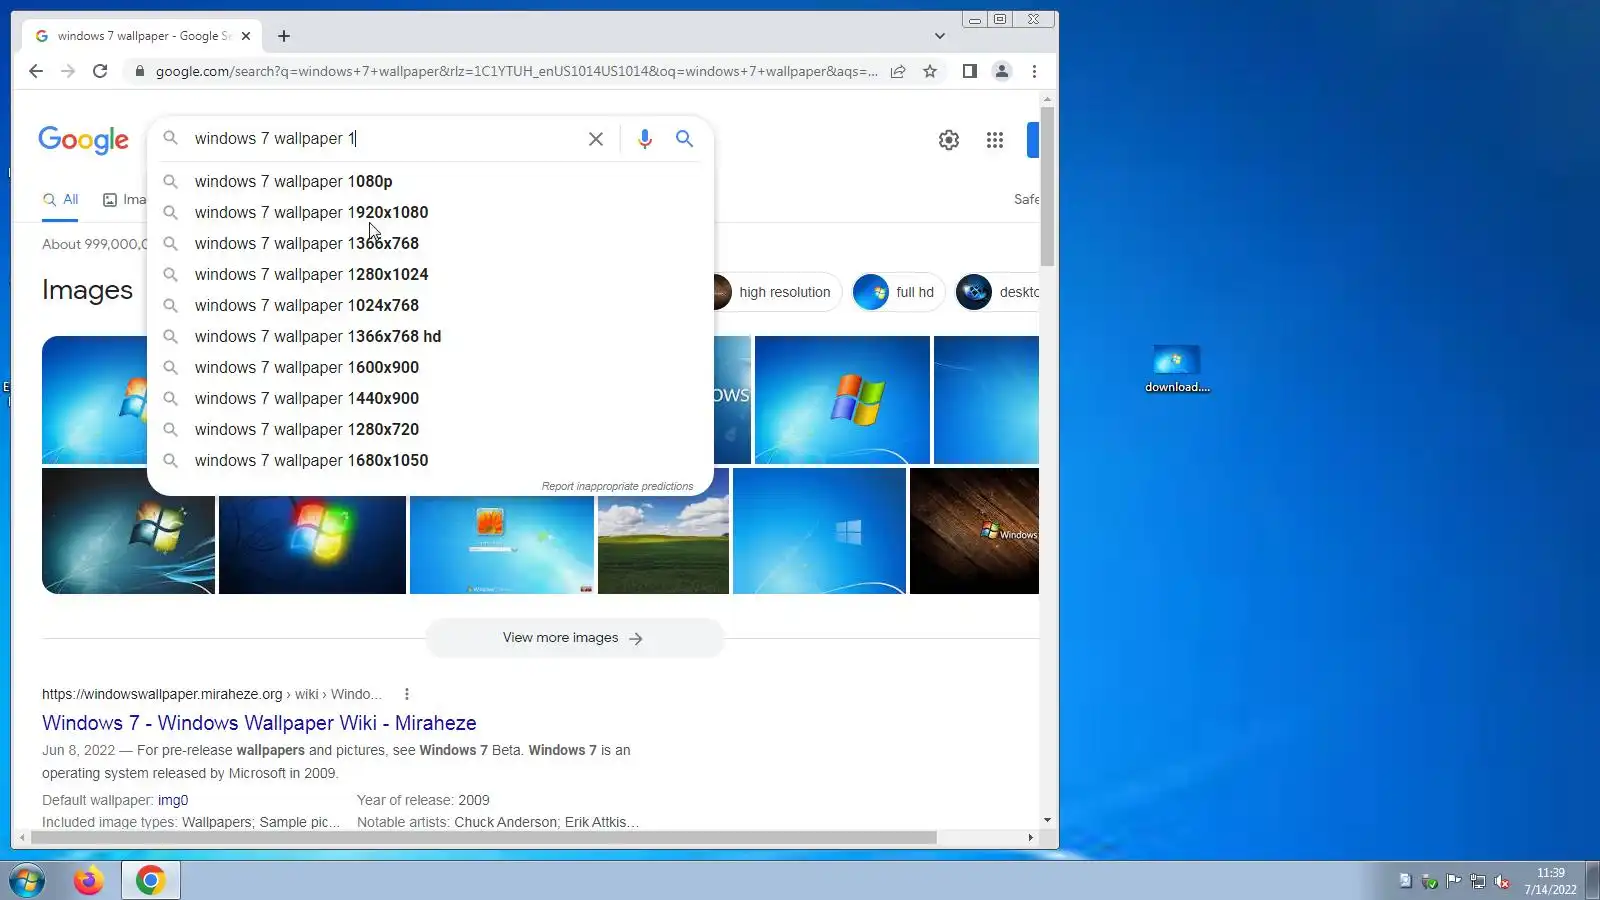
Task: Open the network tray icon
Action: coord(1477,881)
